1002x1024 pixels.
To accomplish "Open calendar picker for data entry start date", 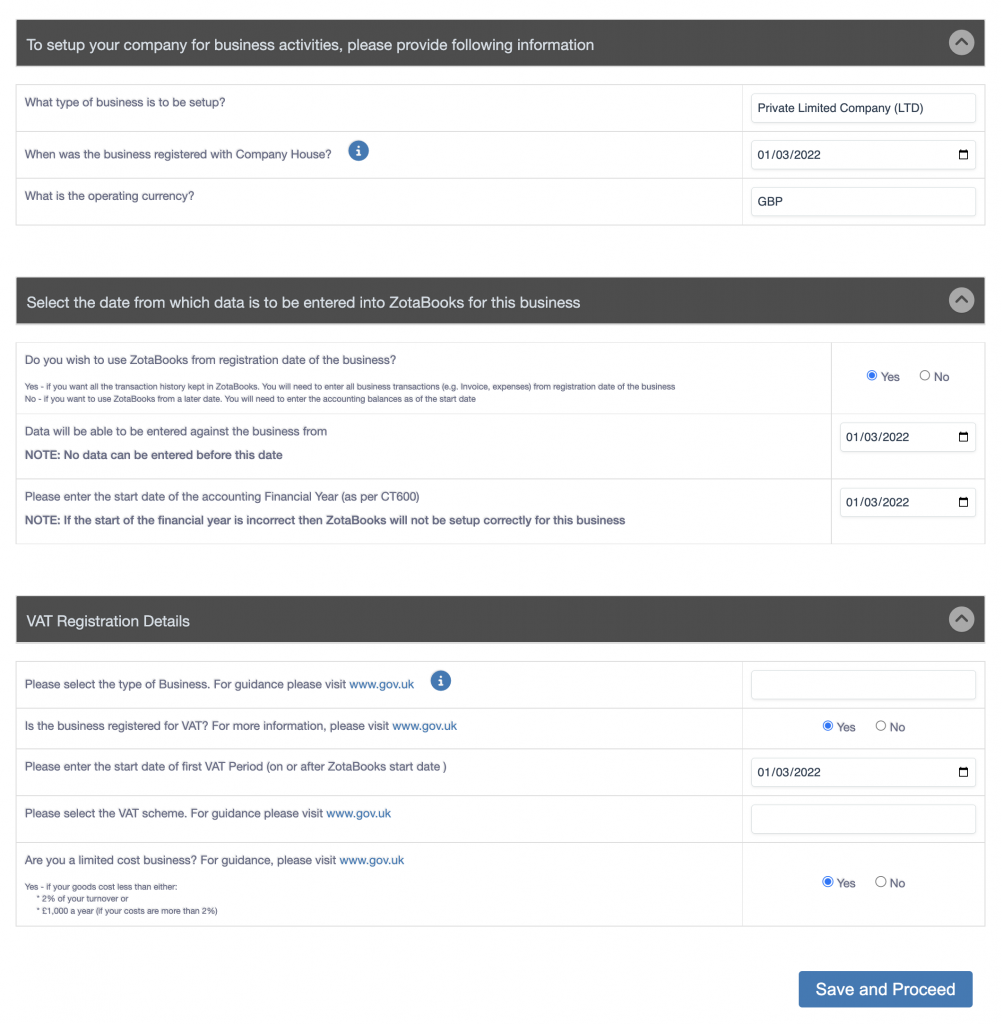I will coord(963,437).
